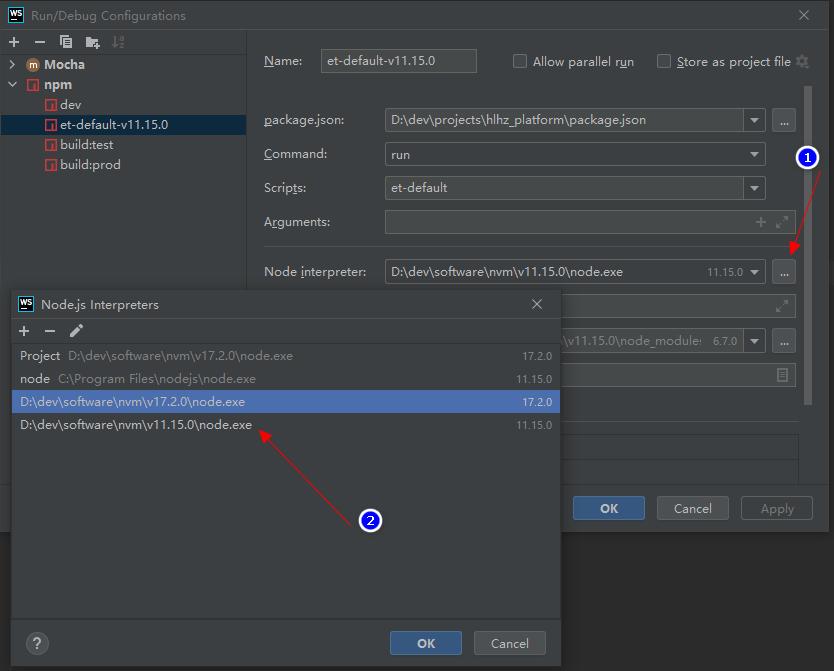The height and width of the screenshot is (671, 834).
Task: Open help for Node.js Interpreters dialog
Action: click(x=37, y=644)
